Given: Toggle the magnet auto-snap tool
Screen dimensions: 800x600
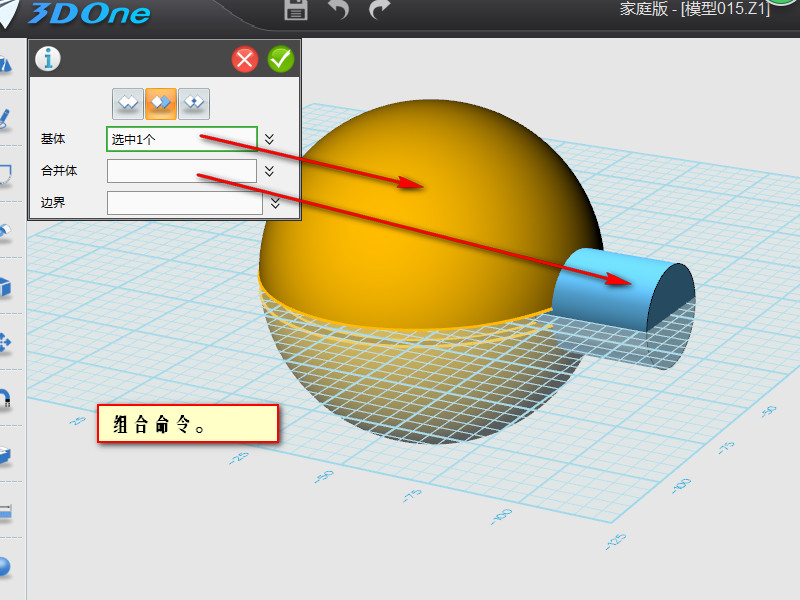Looking at the screenshot, I should point(6,399).
